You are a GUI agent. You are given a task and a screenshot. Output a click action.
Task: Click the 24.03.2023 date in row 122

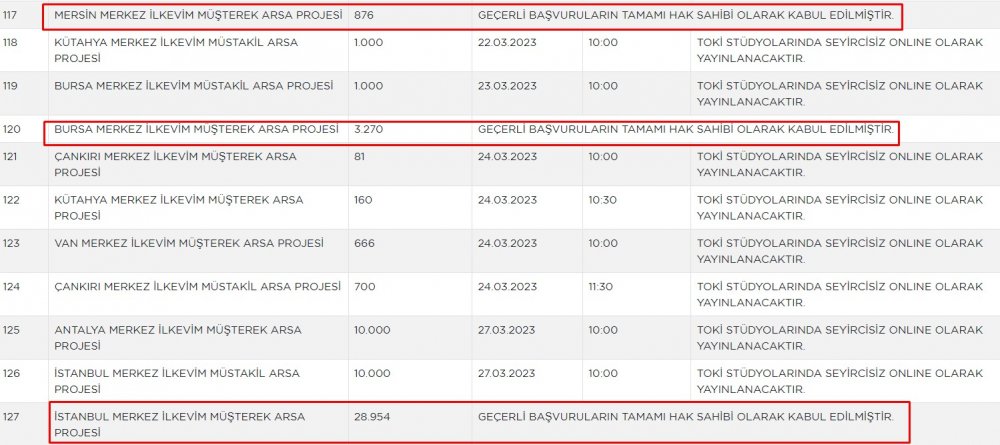pyautogui.click(x=507, y=200)
